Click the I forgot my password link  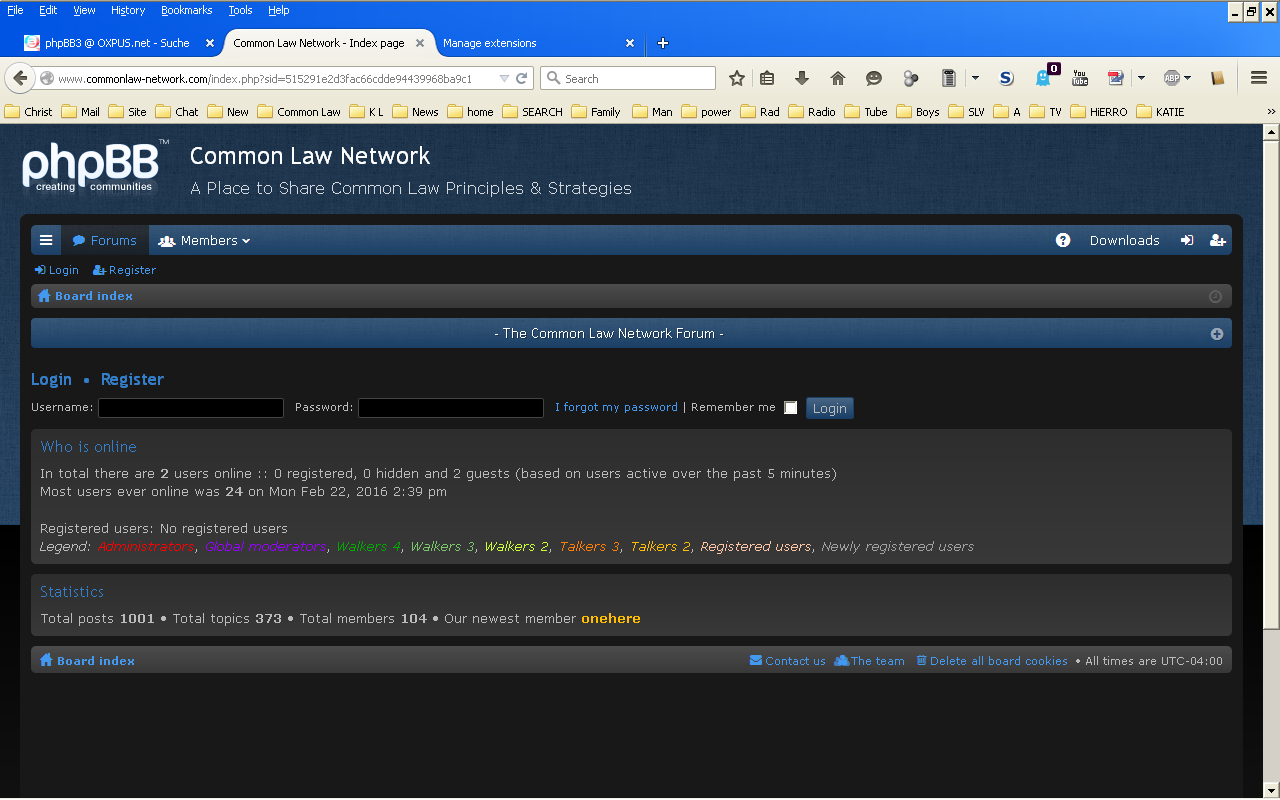[616, 408]
